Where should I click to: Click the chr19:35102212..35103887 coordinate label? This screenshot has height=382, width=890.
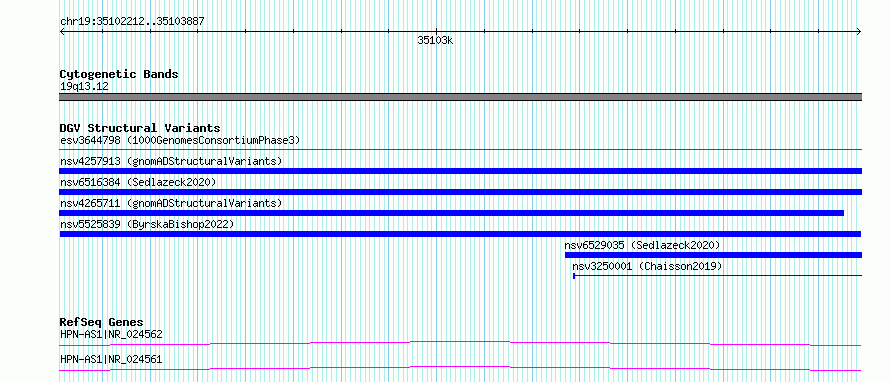pos(132,22)
